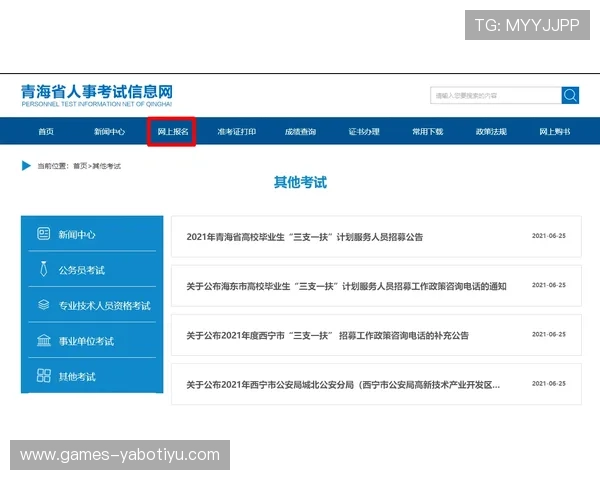Select 其他考试 in the left sidebar
Viewport: 600px width, 480px height.
tap(77, 377)
